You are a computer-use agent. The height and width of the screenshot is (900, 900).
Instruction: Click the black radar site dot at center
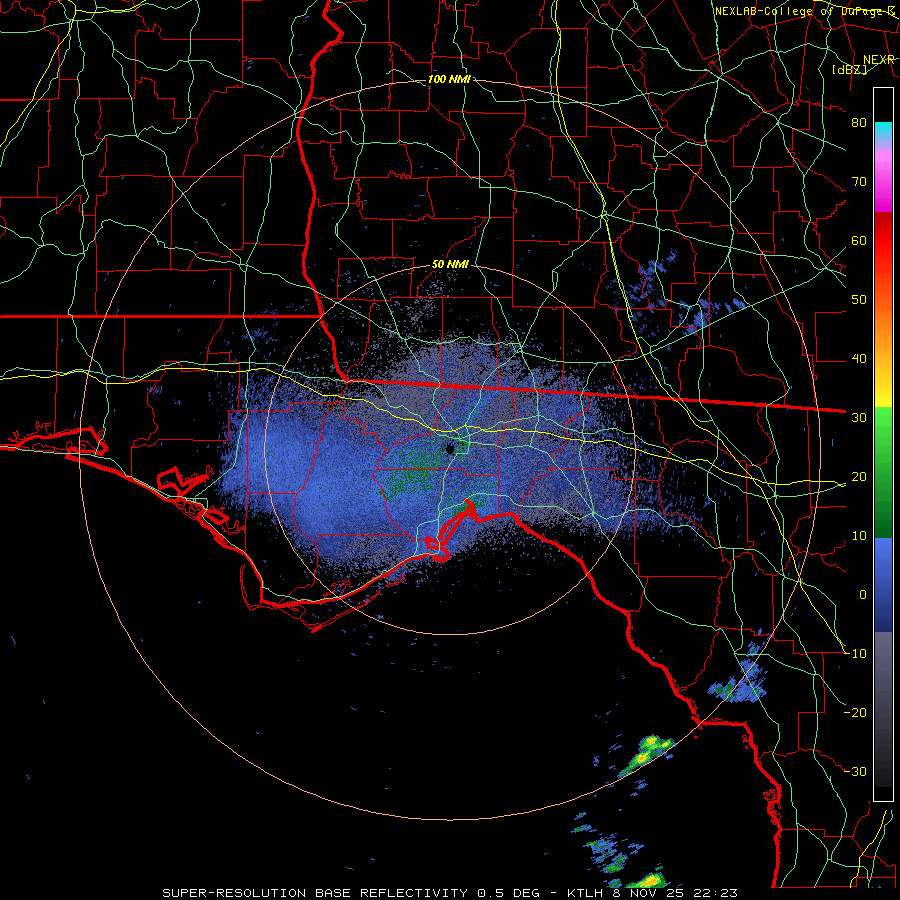[x=451, y=449]
